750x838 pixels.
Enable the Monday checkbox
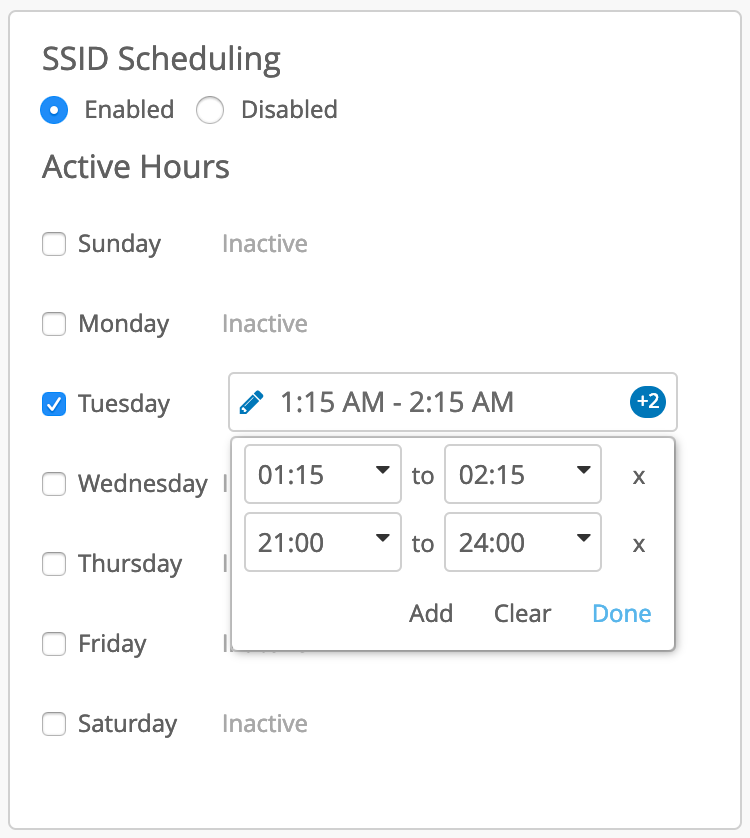54,323
